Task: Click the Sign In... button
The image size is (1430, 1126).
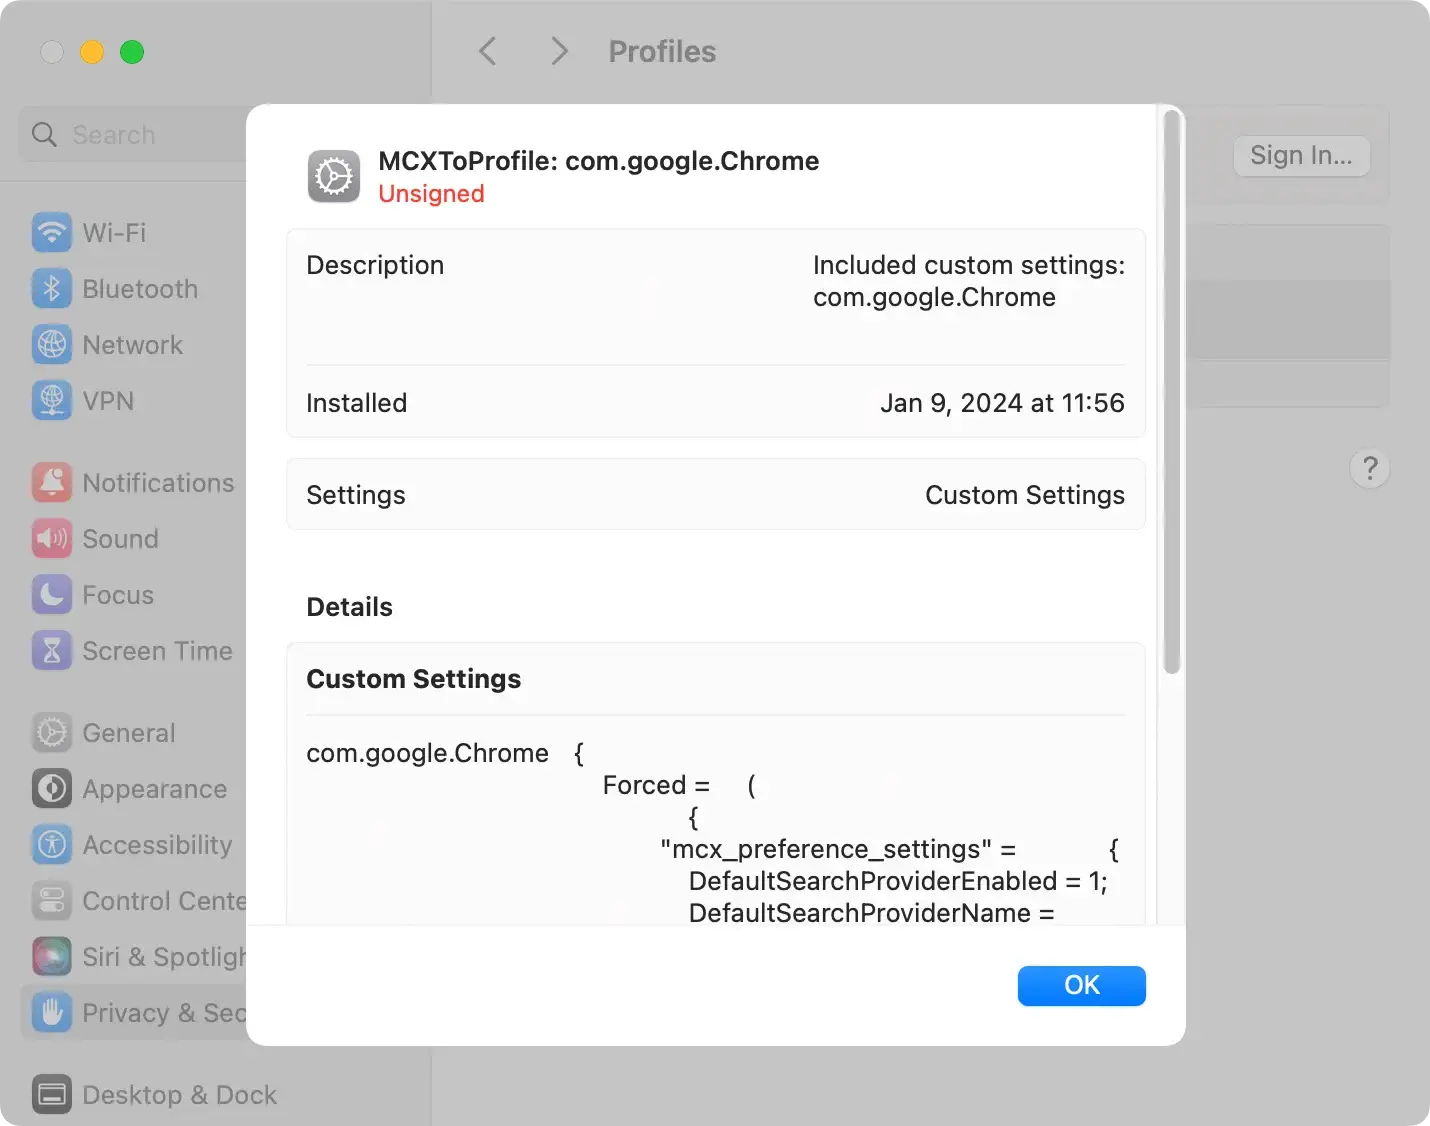Action: click(x=1300, y=156)
